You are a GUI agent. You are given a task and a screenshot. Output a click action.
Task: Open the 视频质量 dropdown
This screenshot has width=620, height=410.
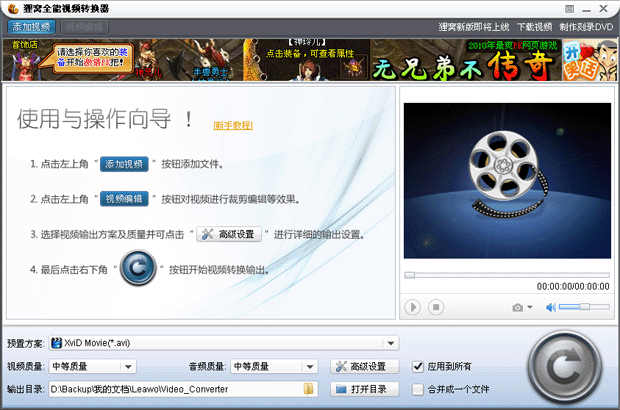click(x=130, y=366)
